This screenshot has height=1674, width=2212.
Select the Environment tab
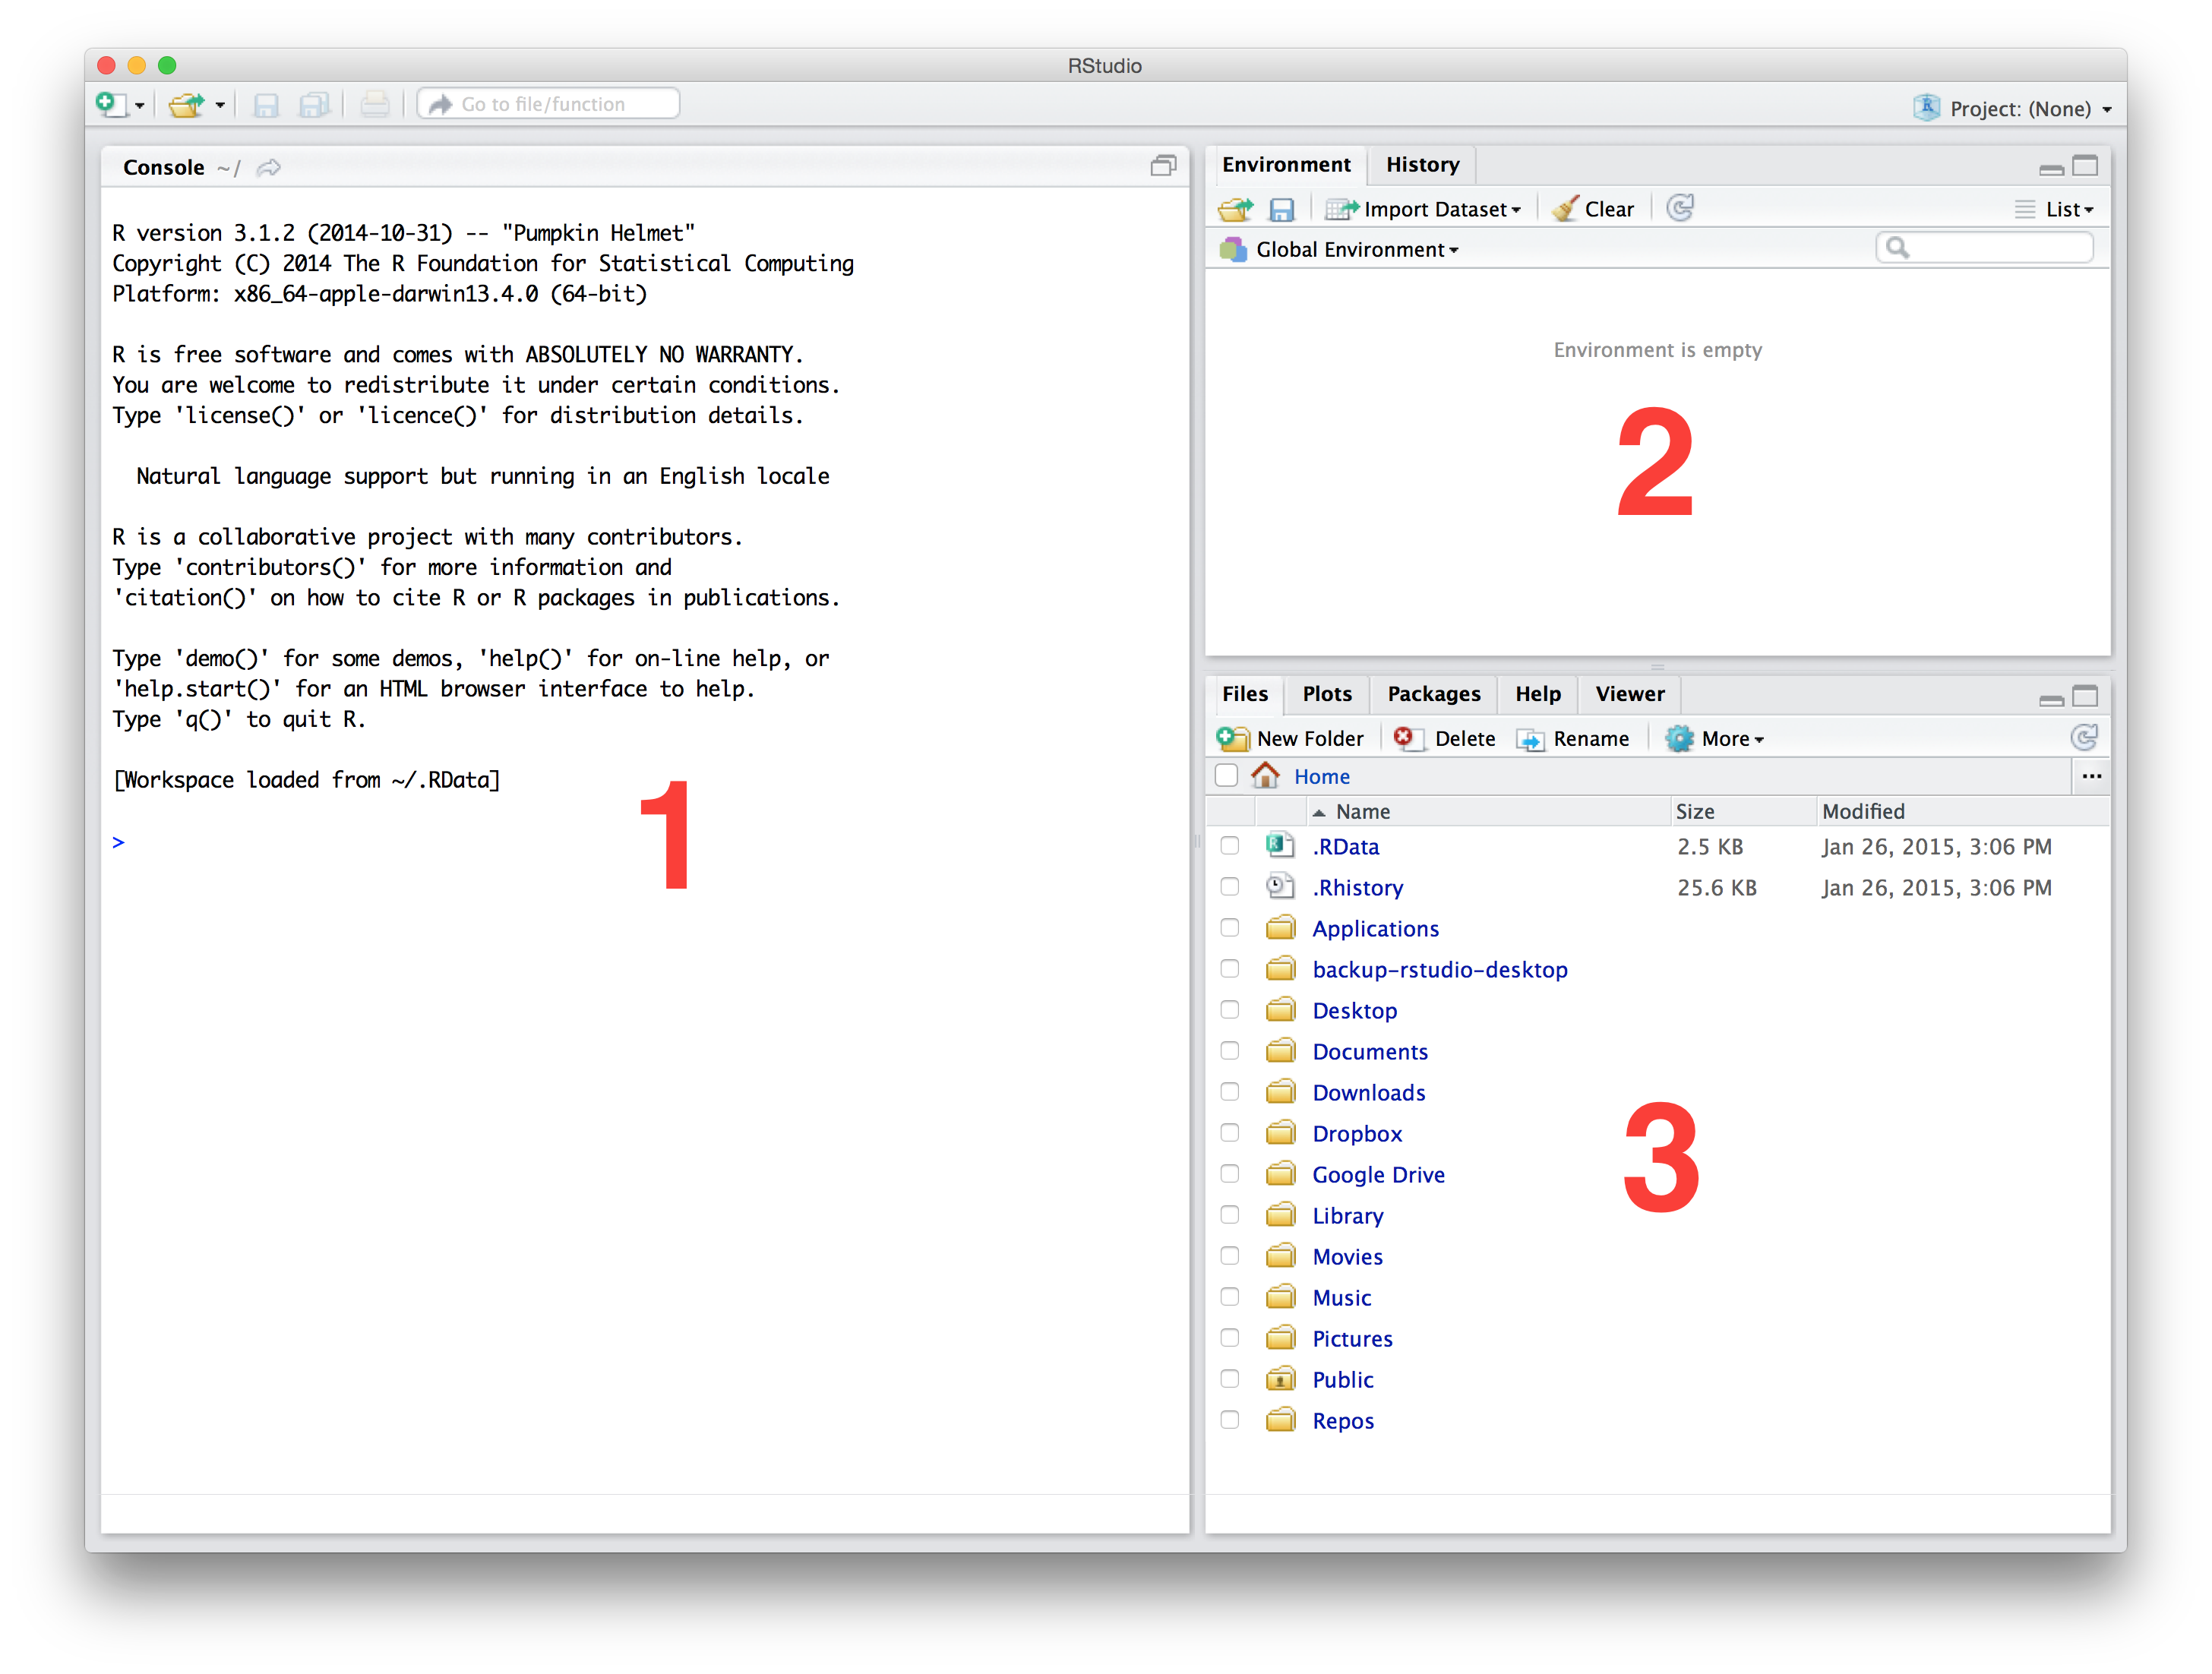(x=1284, y=163)
